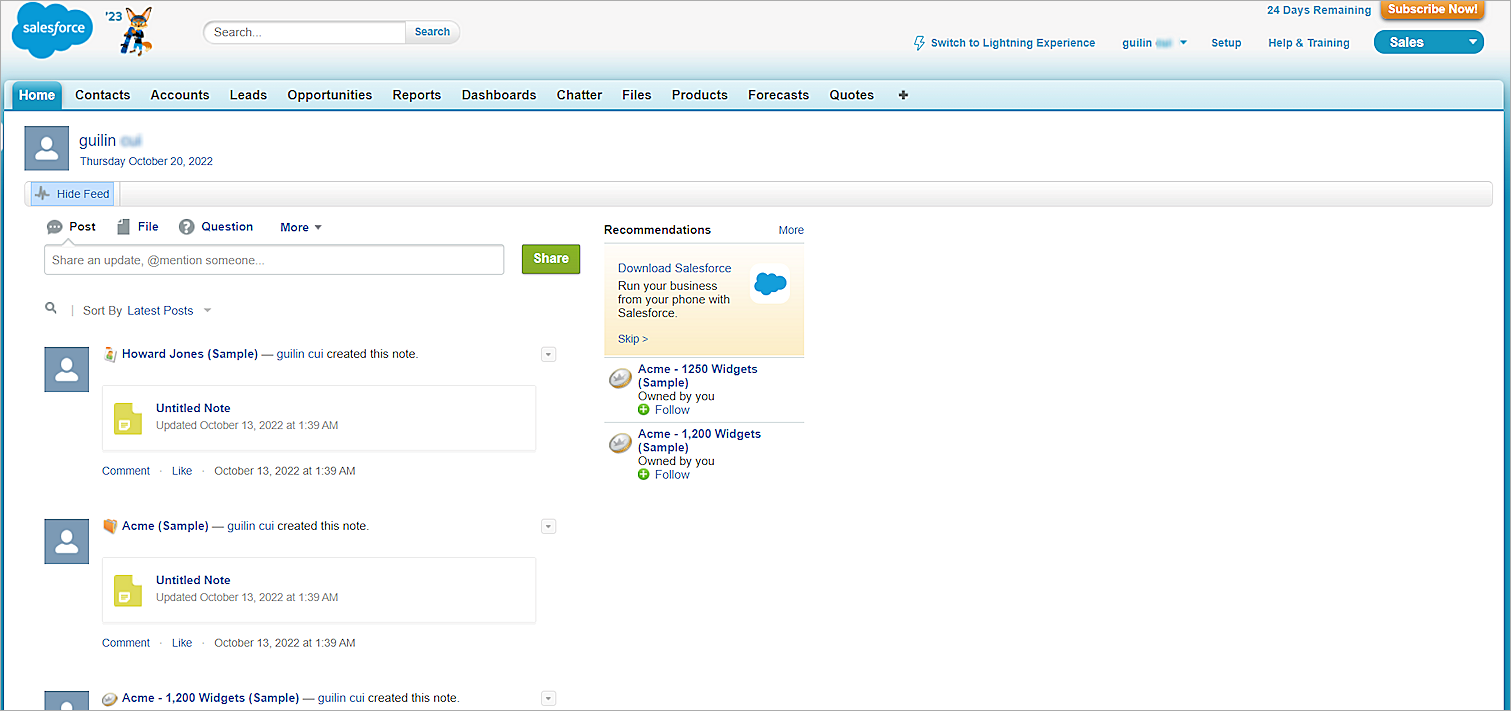1511x711 pixels.
Task: Open the plus icon for all tabs
Action: 903,95
